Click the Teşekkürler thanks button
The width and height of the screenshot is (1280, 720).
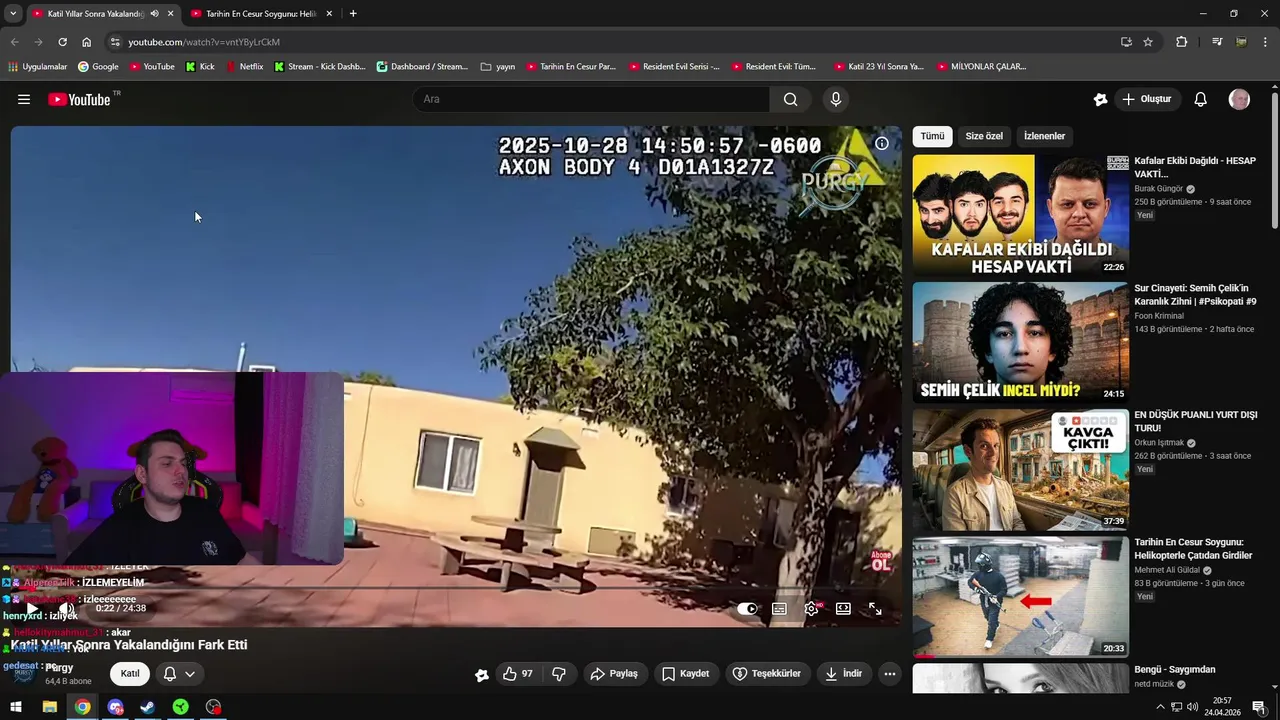766,674
